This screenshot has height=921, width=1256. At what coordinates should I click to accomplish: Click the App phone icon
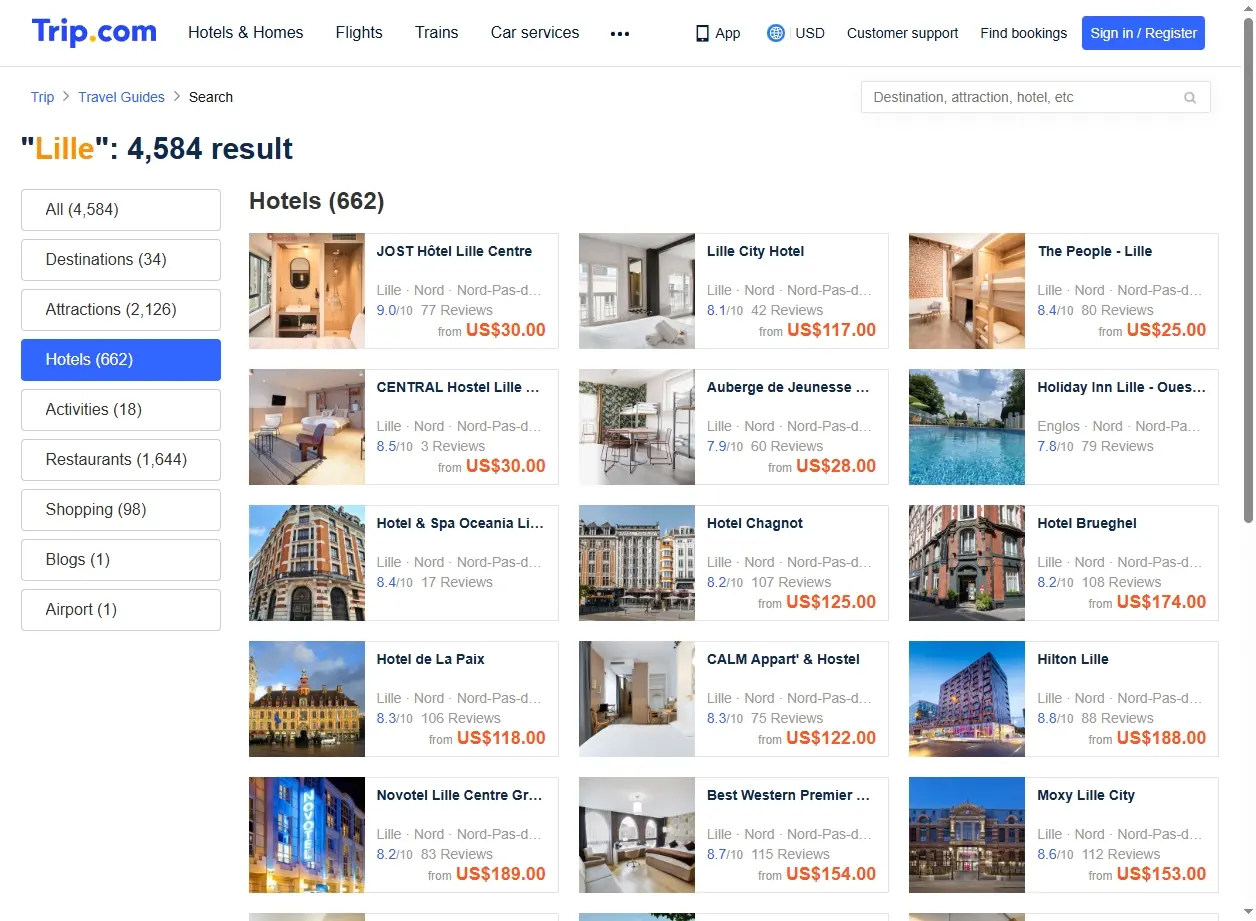702,33
